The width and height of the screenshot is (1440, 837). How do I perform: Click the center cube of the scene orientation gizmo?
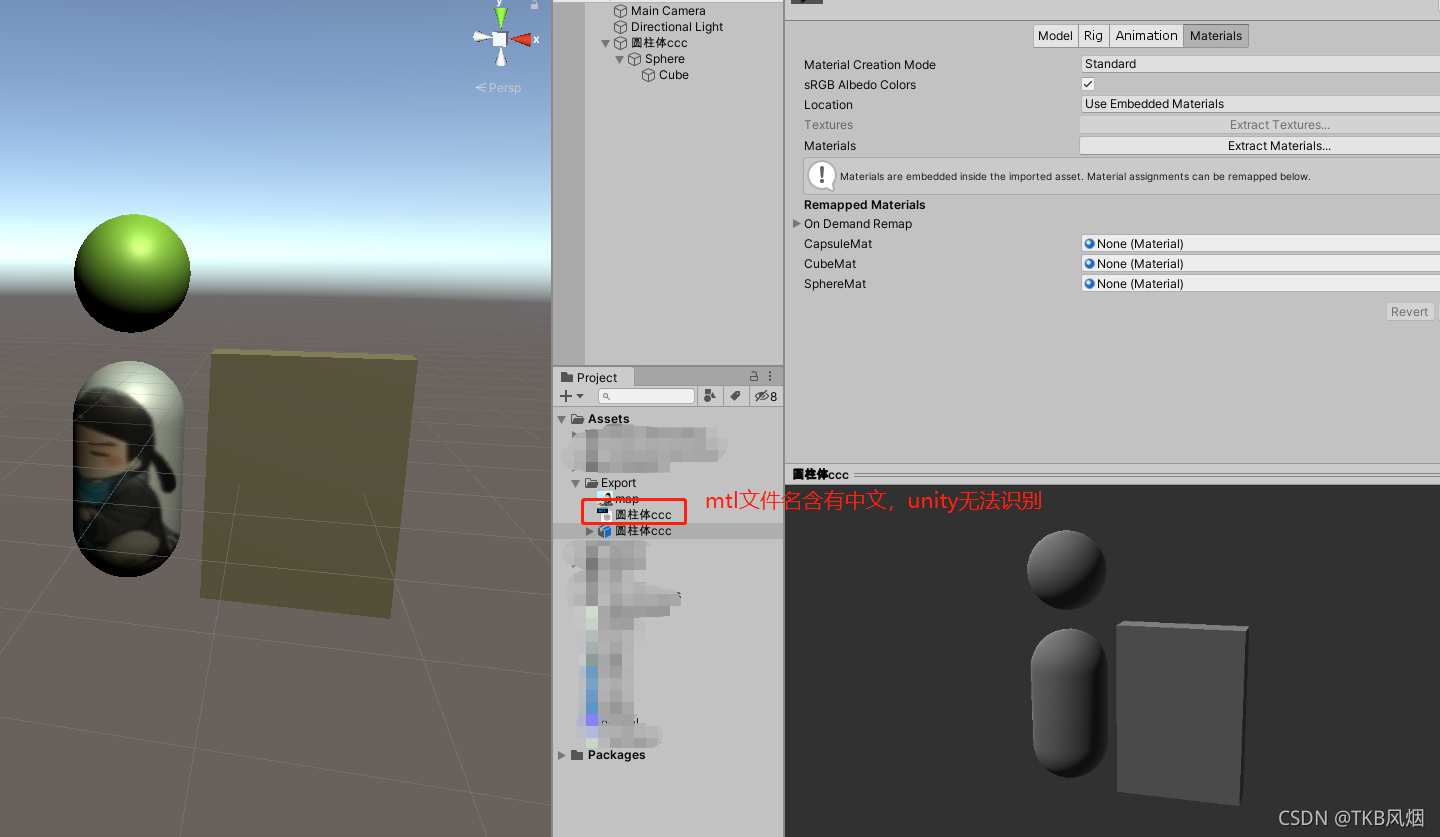tap(500, 39)
